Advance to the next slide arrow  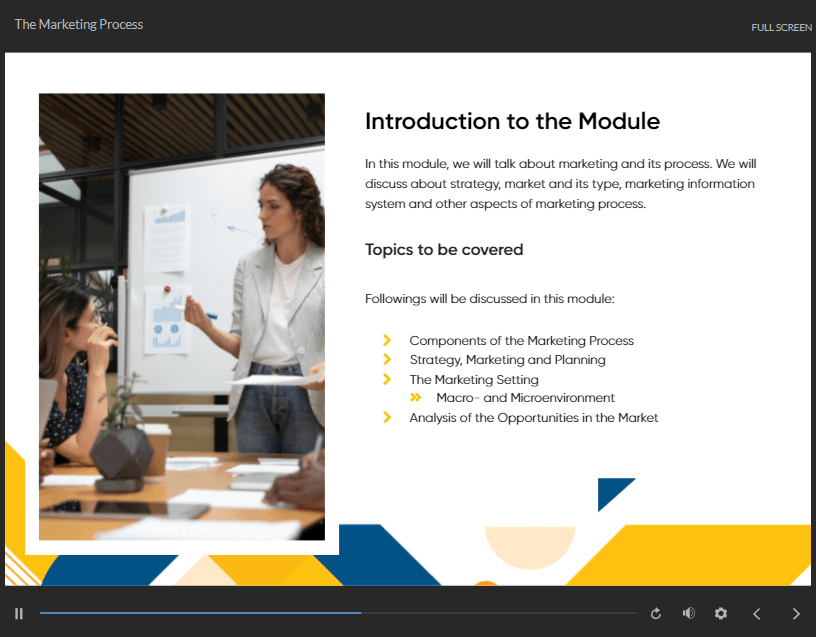(796, 614)
